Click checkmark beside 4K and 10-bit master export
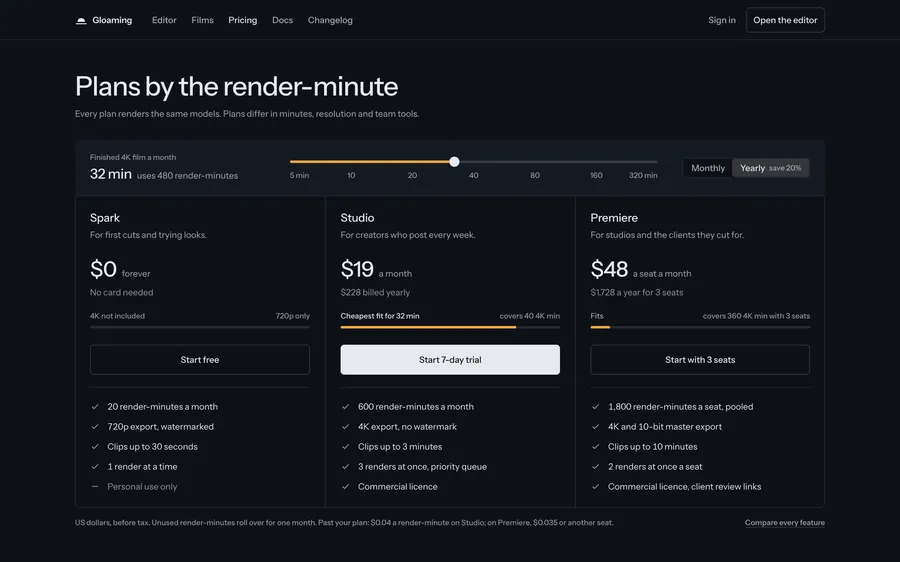The height and width of the screenshot is (562, 900). (595, 427)
